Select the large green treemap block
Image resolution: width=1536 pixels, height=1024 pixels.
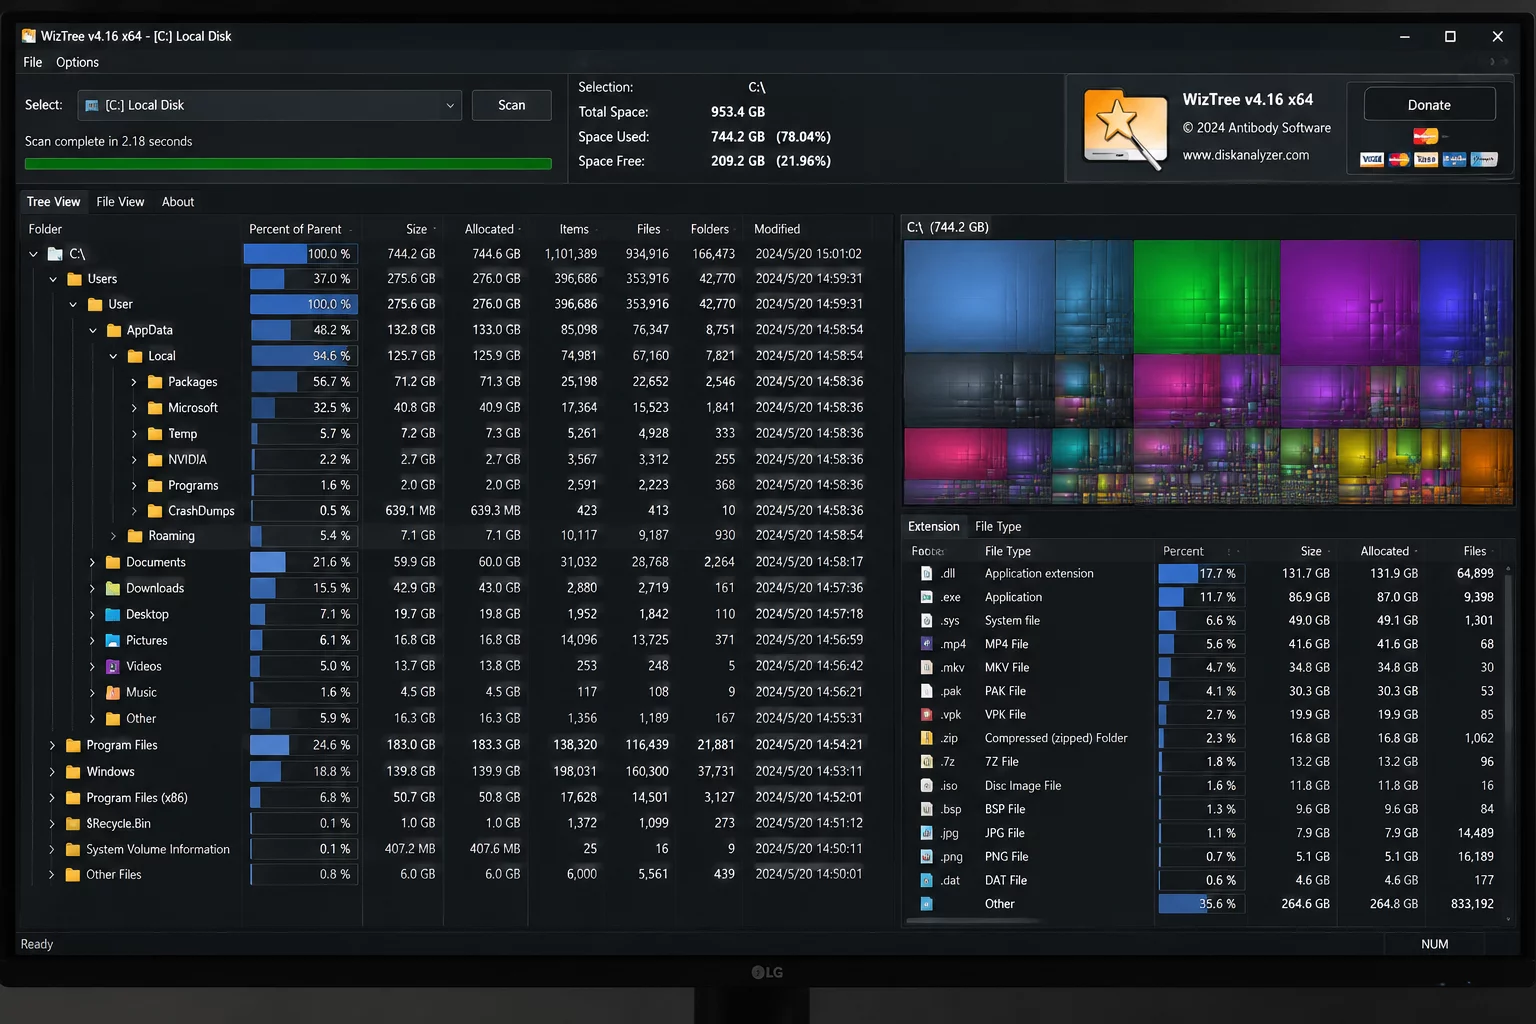click(x=1206, y=296)
